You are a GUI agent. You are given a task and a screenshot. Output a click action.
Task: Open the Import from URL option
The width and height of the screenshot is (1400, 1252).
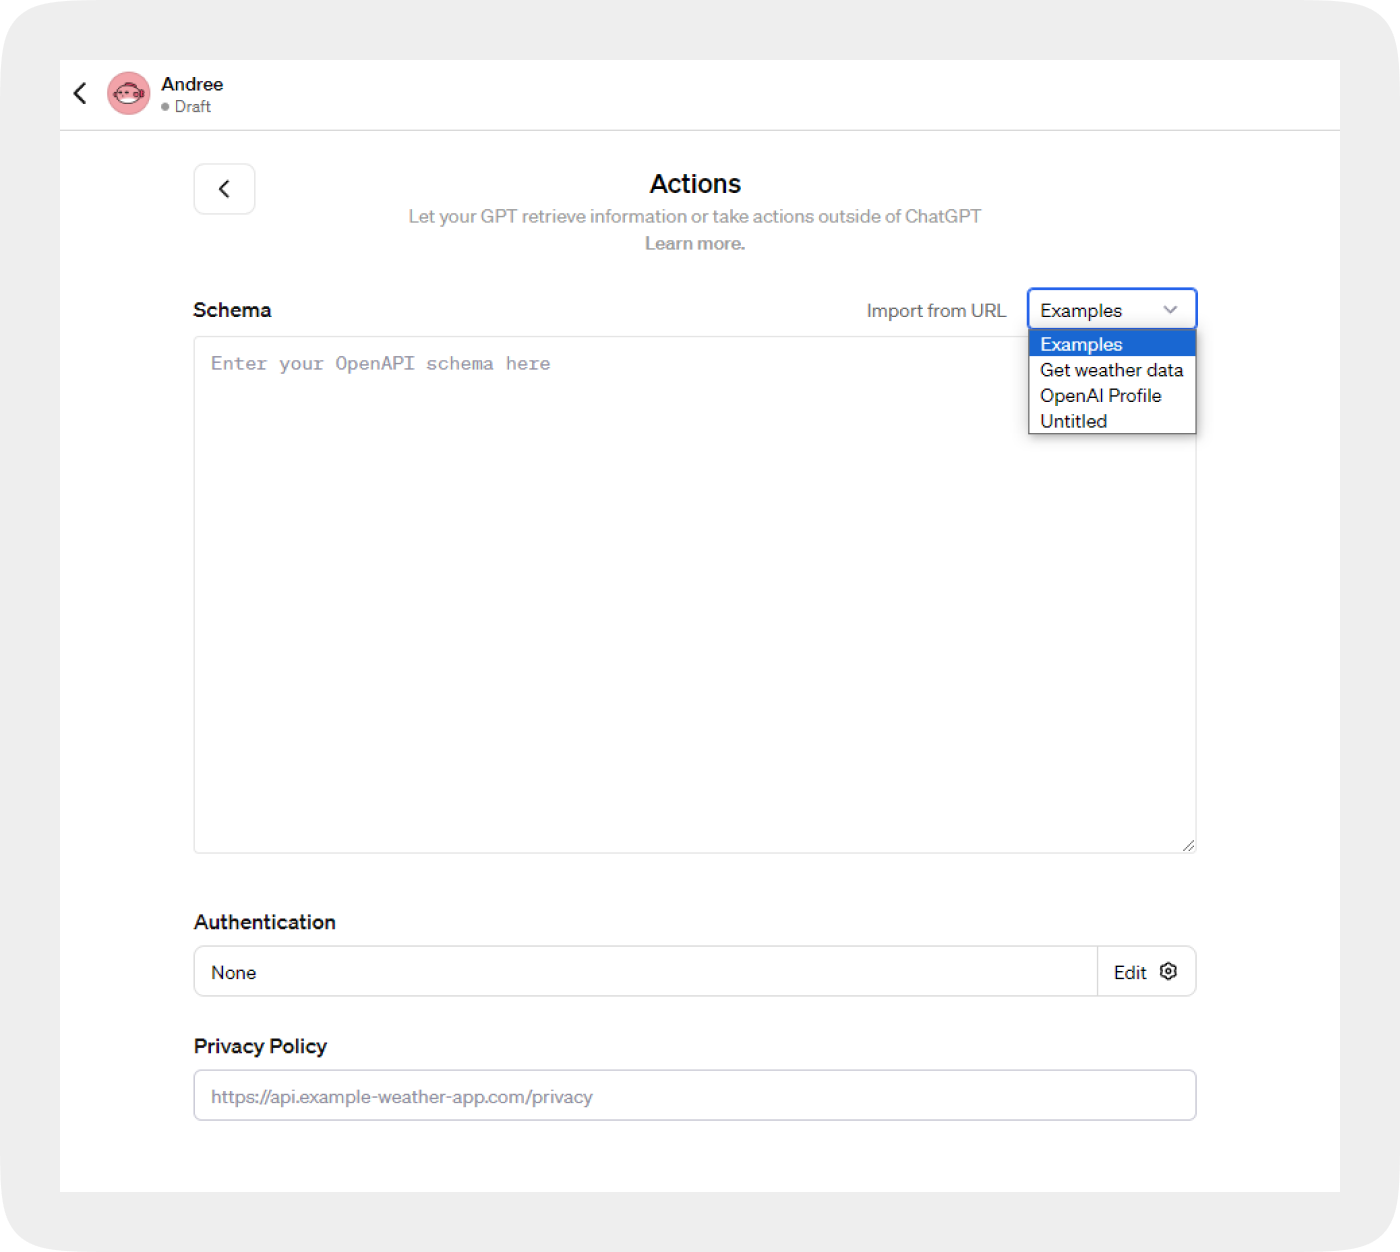point(936,310)
